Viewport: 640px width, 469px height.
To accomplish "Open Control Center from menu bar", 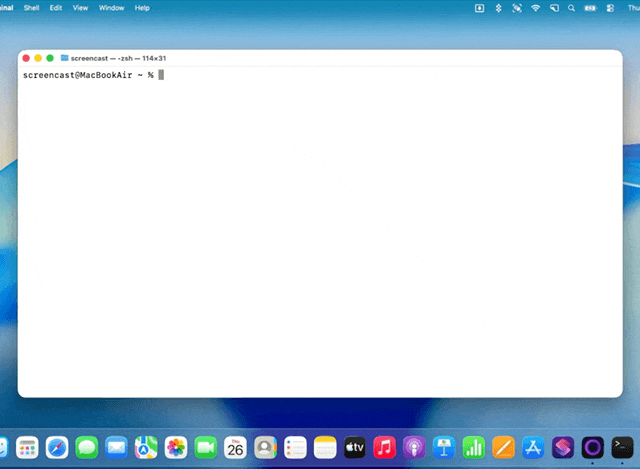I will tap(610, 8).
